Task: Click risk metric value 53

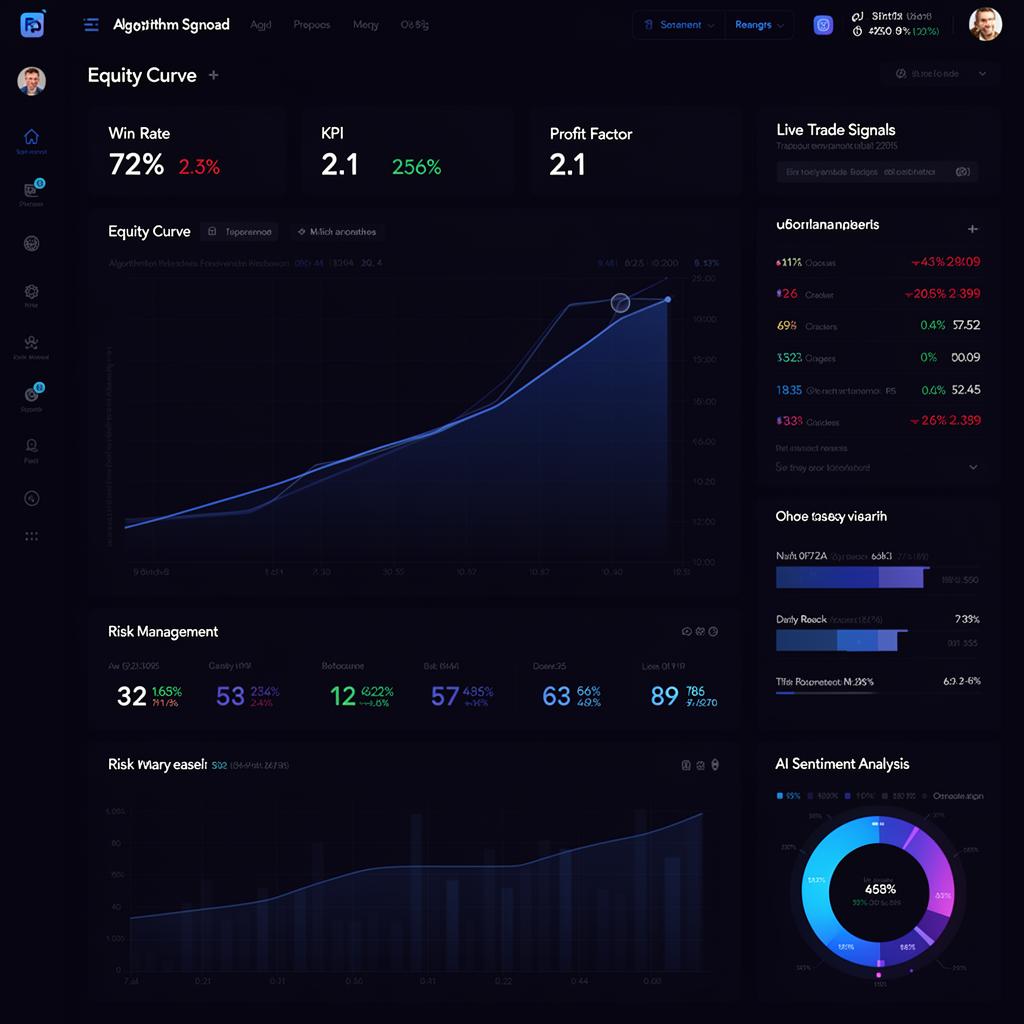Action: click(x=230, y=696)
